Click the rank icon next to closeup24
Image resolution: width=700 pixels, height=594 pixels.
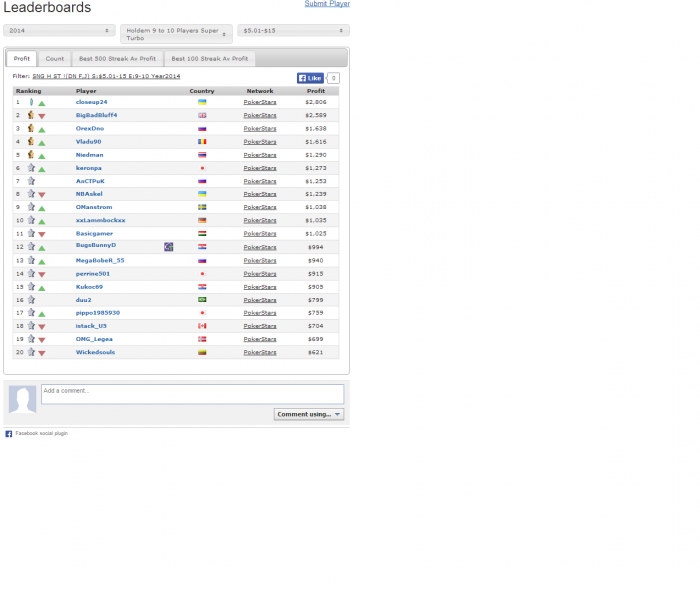31,102
